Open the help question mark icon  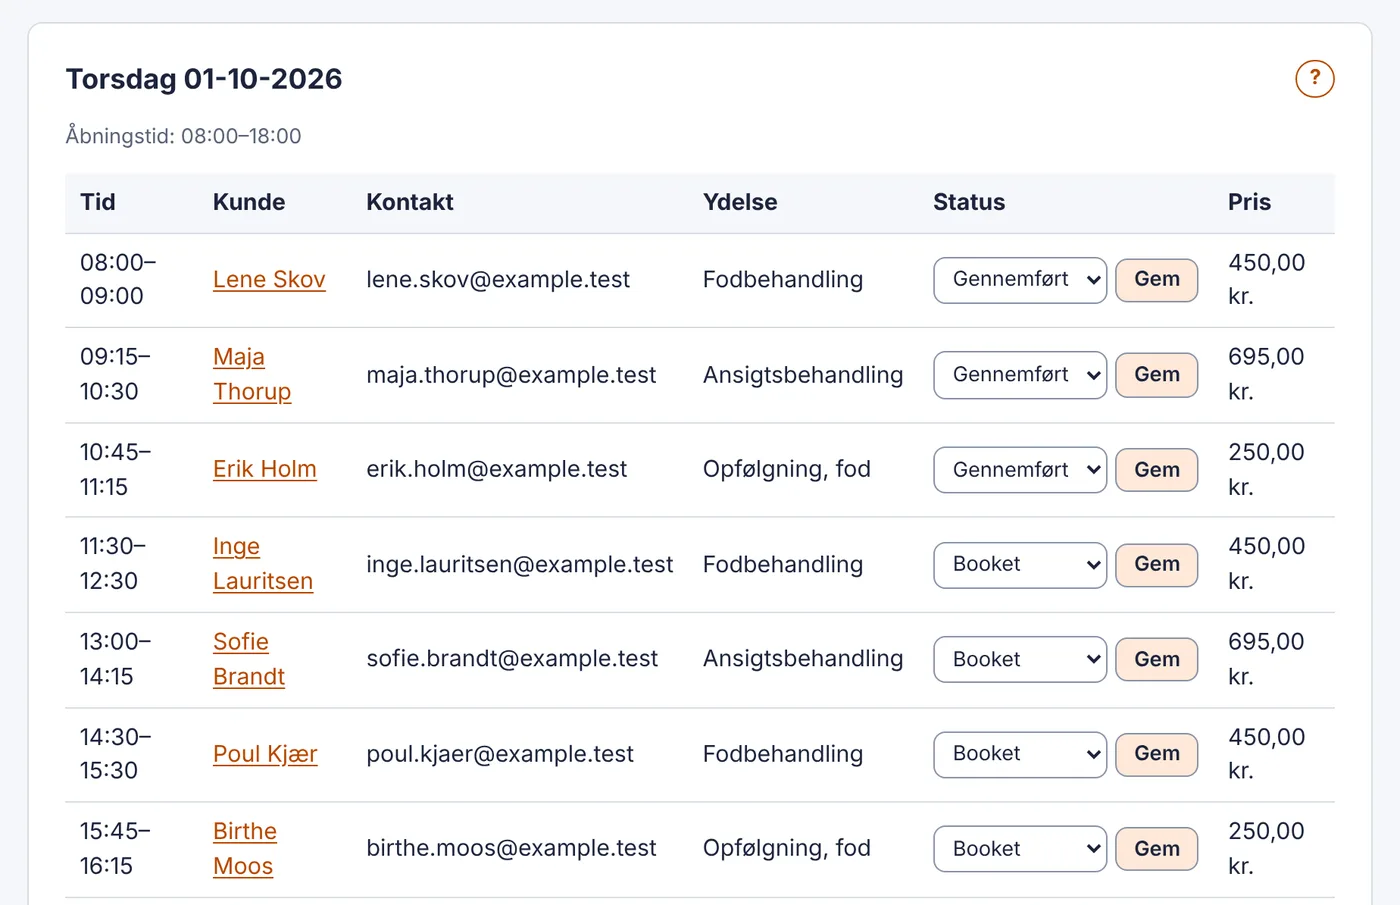click(1314, 78)
